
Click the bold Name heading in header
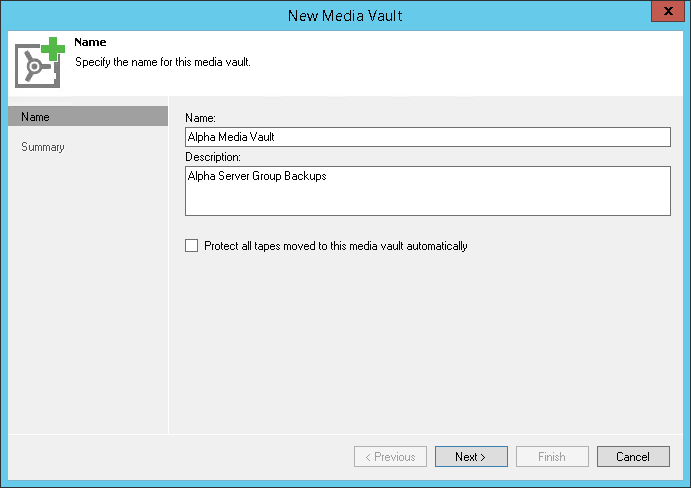click(x=90, y=43)
